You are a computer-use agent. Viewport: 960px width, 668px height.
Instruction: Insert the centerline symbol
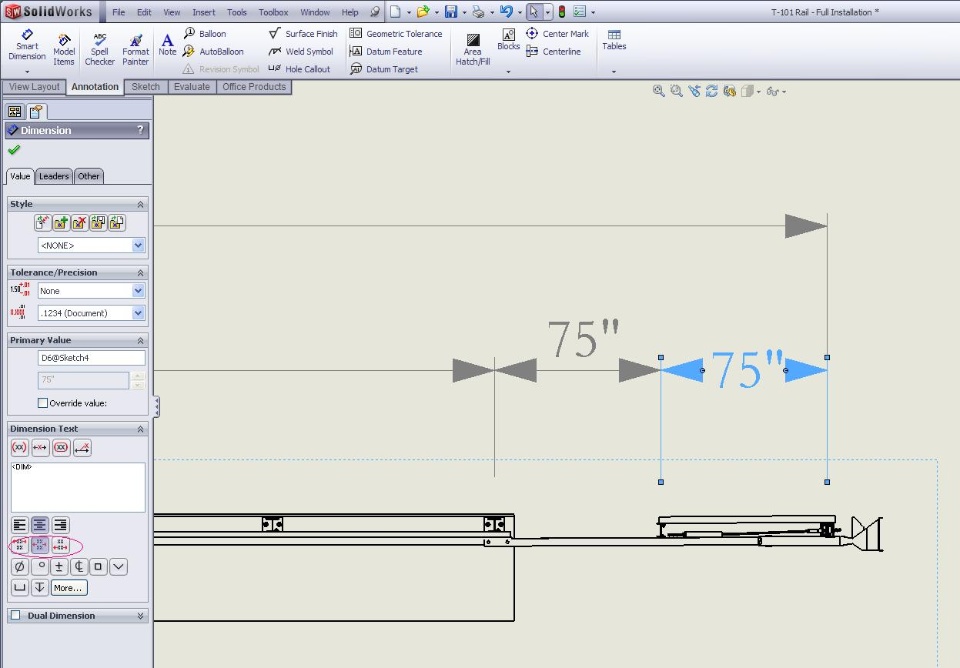(x=79, y=566)
